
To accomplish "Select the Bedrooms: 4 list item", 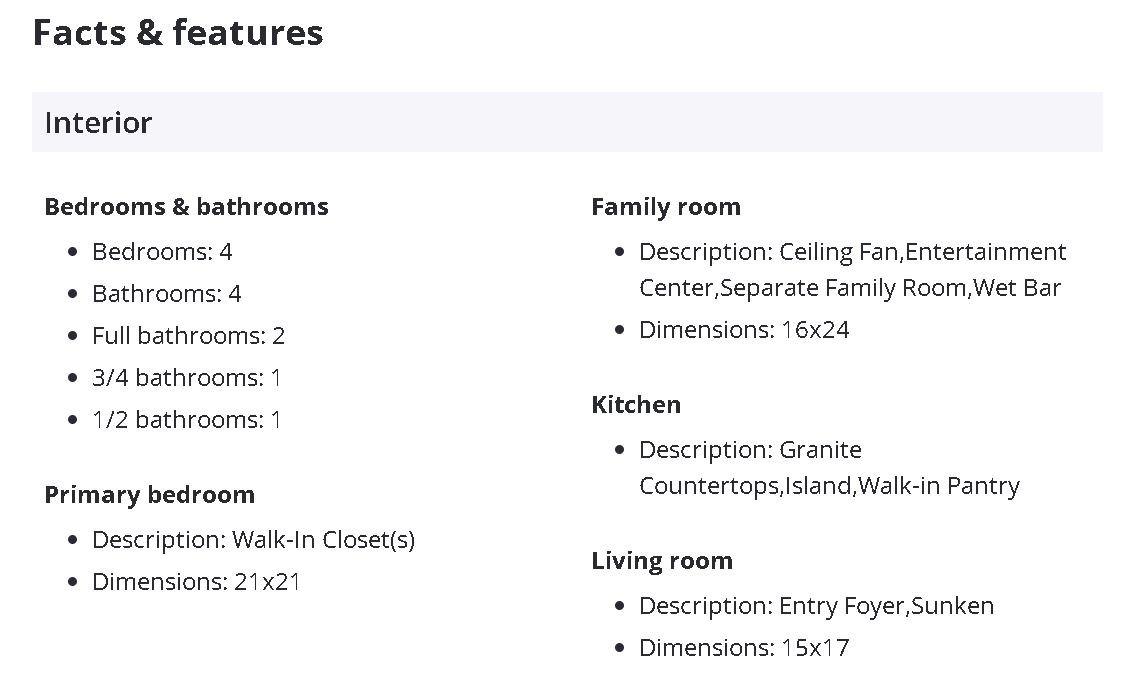I will pos(162,252).
